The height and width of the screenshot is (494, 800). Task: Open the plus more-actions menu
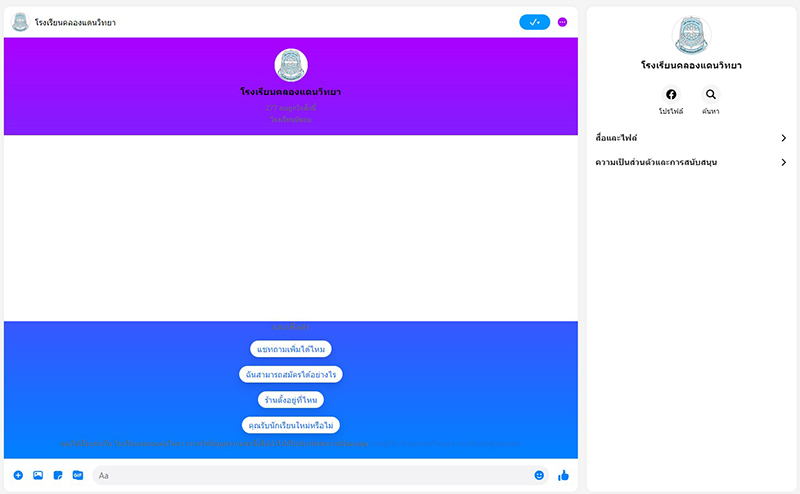tap(18, 475)
